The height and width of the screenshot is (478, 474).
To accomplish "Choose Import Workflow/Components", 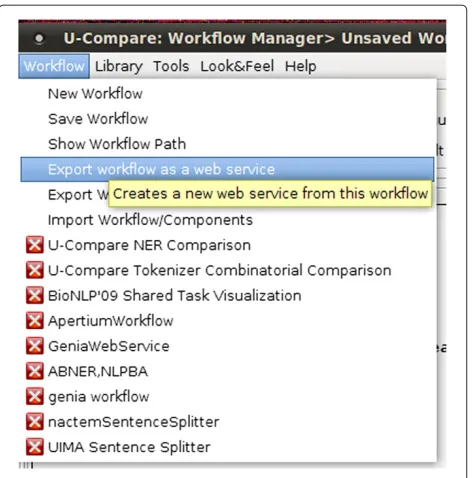I will [228, 220].
